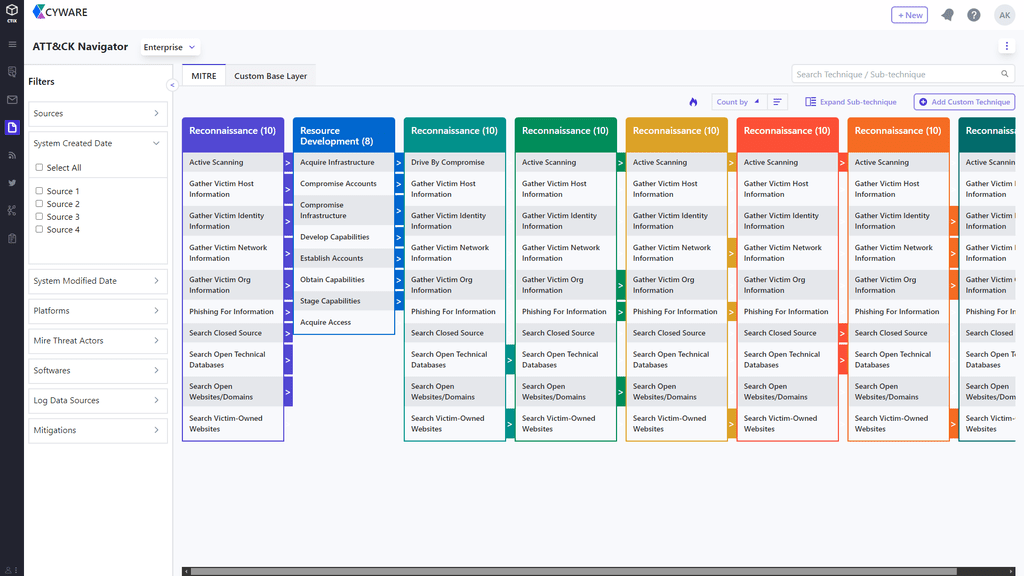Expand the Log Data Sources filter

[x=98, y=400]
